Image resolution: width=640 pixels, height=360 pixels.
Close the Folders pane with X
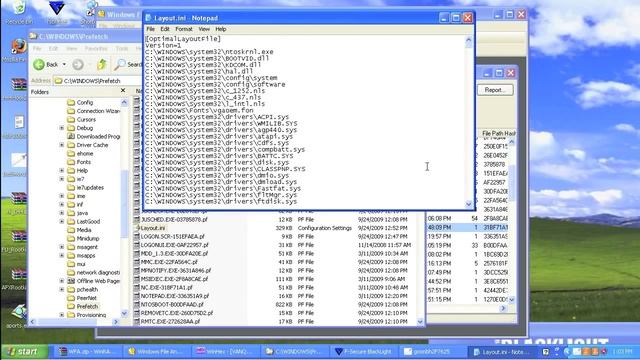click(123, 91)
